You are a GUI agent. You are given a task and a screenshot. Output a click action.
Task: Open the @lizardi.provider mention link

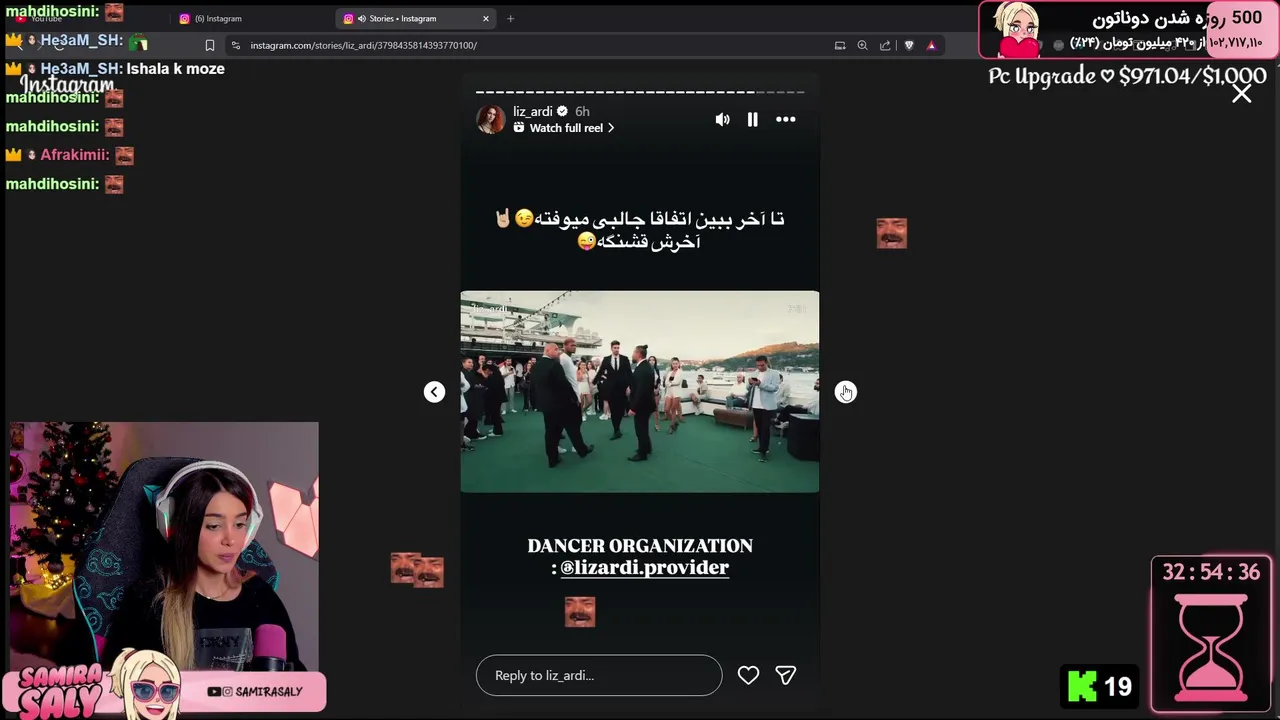(x=644, y=567)
